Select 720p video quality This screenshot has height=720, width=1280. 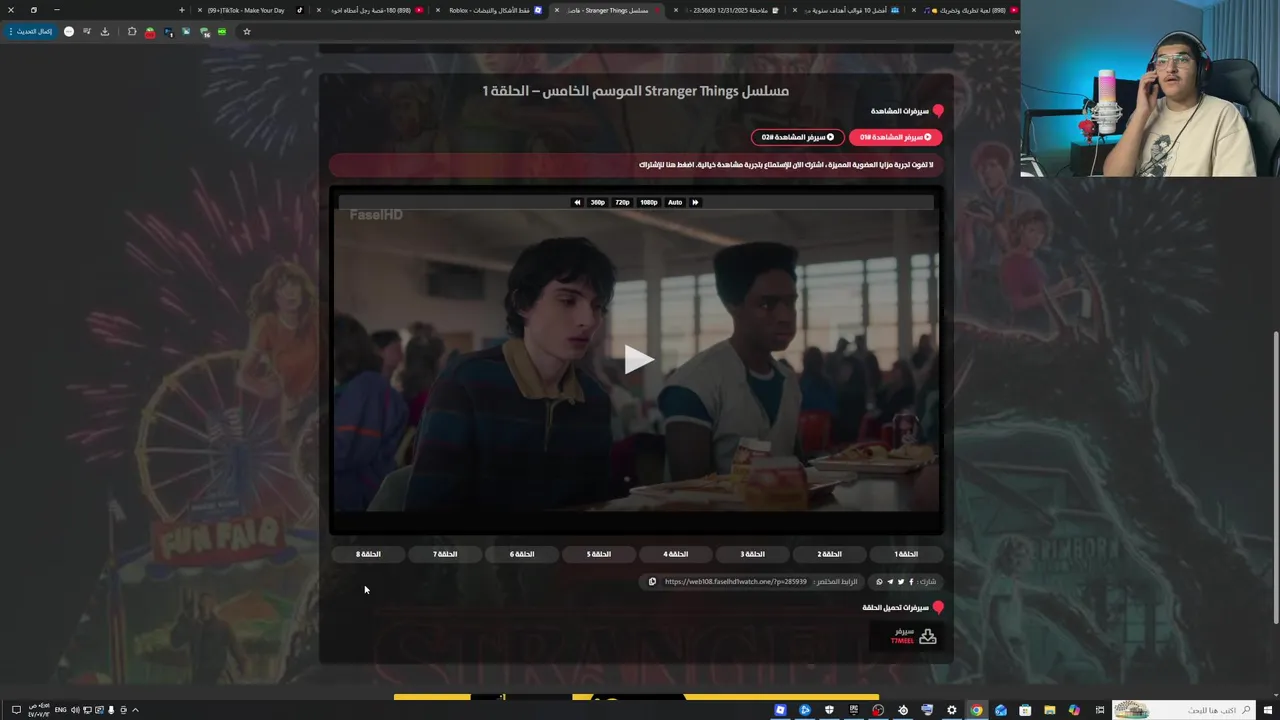[623, 202]
